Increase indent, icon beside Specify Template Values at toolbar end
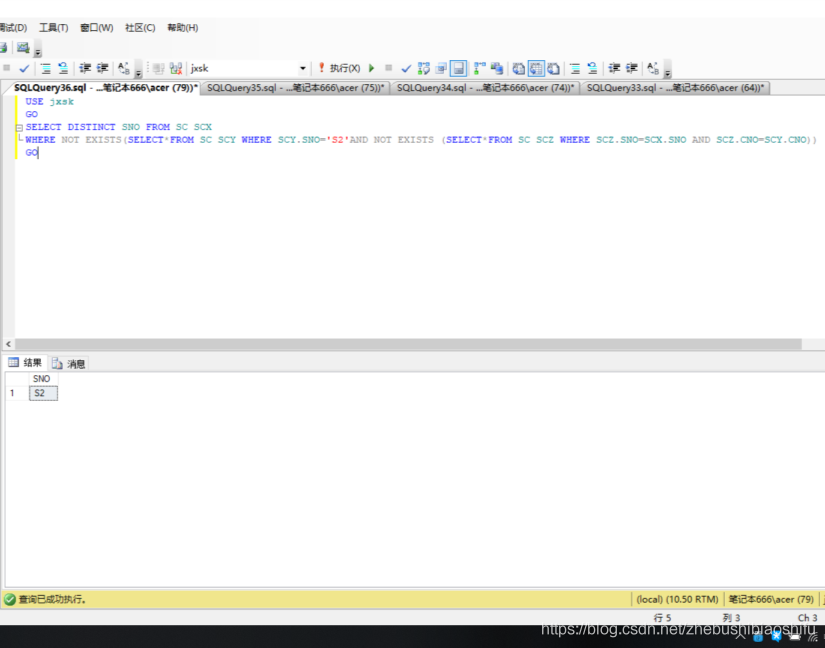Screen dimensions: 825x648 [631, 68]
